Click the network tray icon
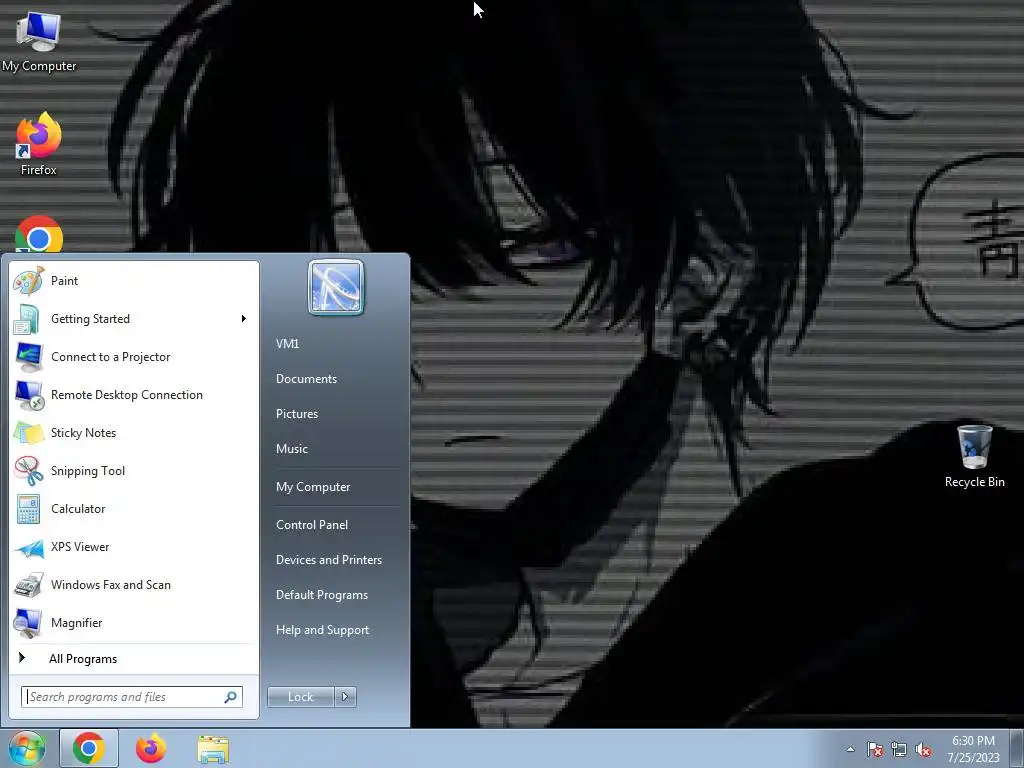This screenshot has width=1024, height=768. tap(899, 749)
